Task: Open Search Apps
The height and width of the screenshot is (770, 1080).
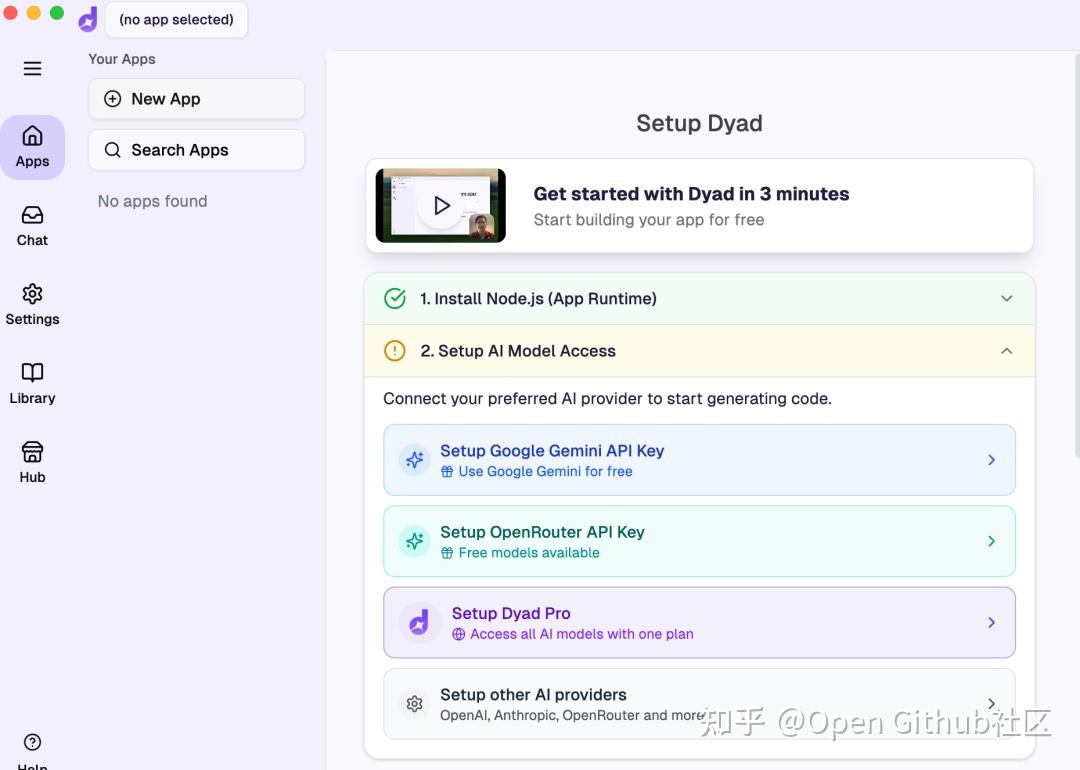Action: point(196,150)
